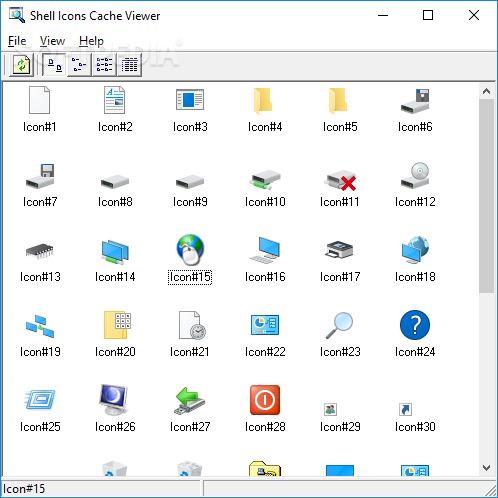Select the hard drive icon Icon#8
The width and height of the screenshot is (498, 498).
115,181
